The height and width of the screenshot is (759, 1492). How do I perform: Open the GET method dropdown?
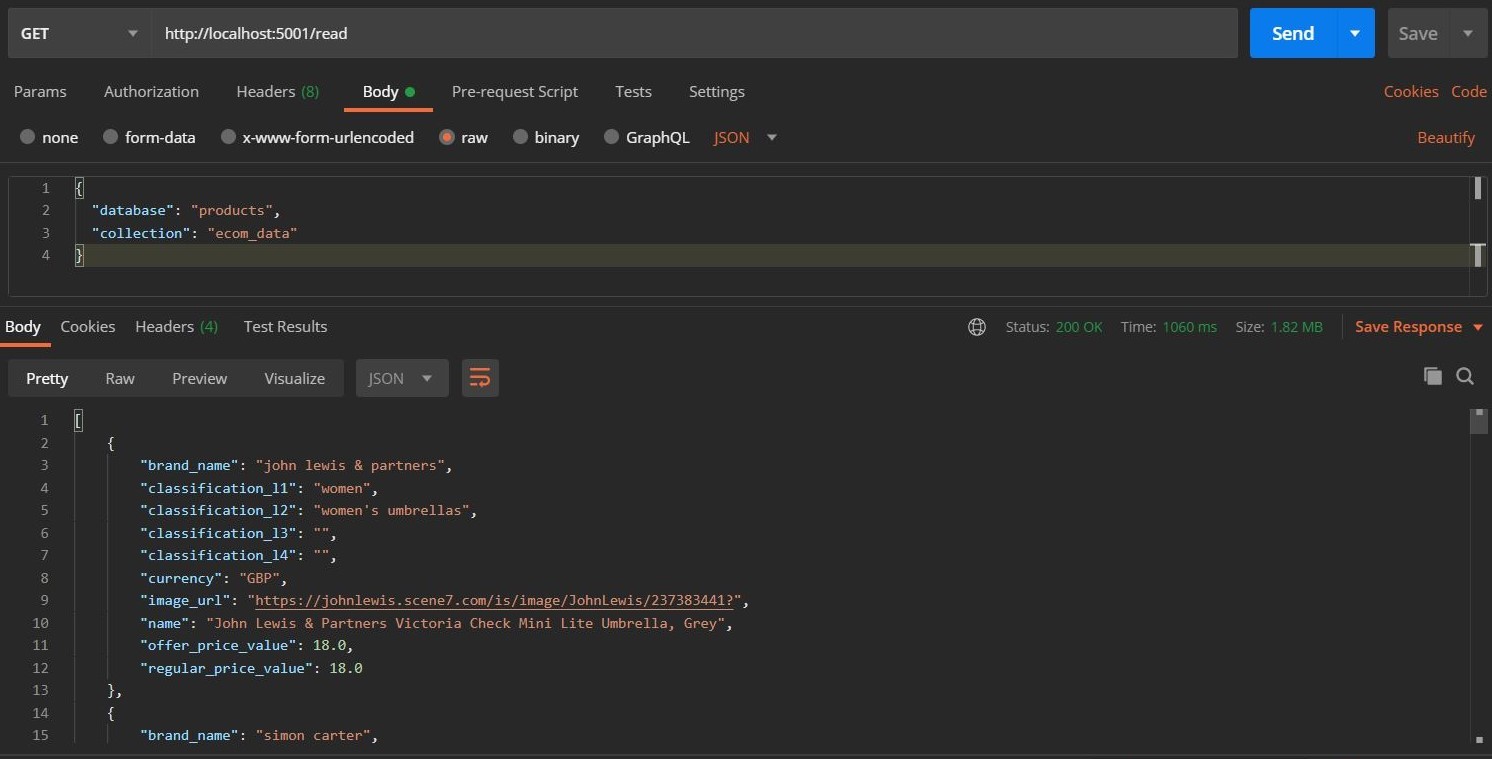(79, 33)
